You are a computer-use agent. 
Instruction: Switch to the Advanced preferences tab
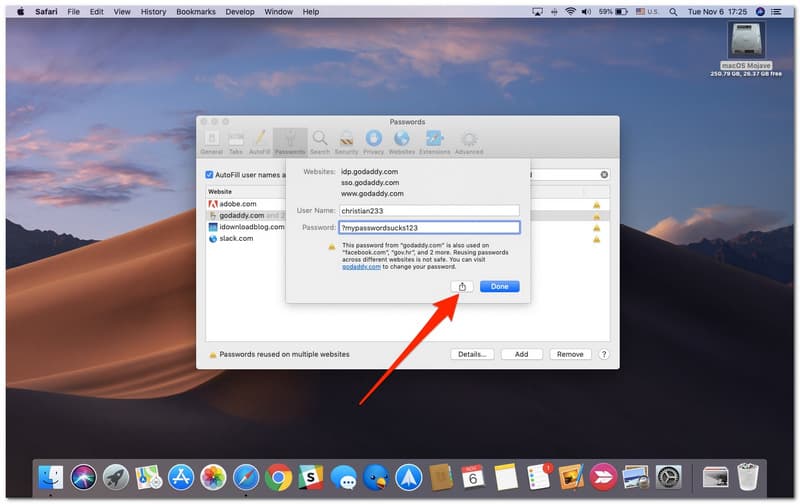(469, 142)
